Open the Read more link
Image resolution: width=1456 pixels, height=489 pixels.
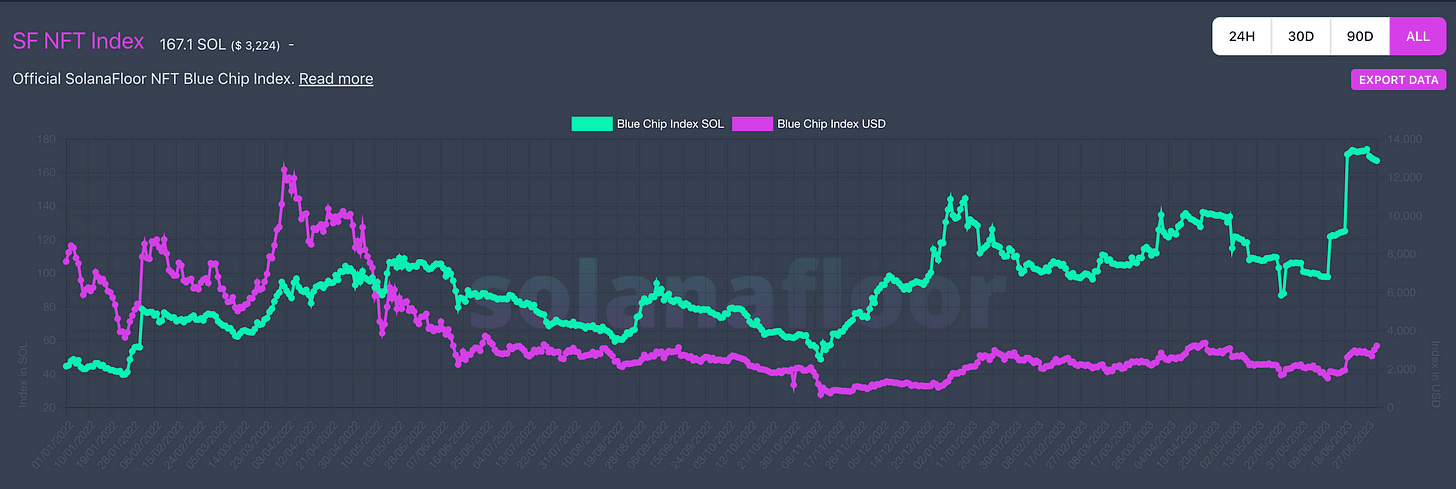336,79
